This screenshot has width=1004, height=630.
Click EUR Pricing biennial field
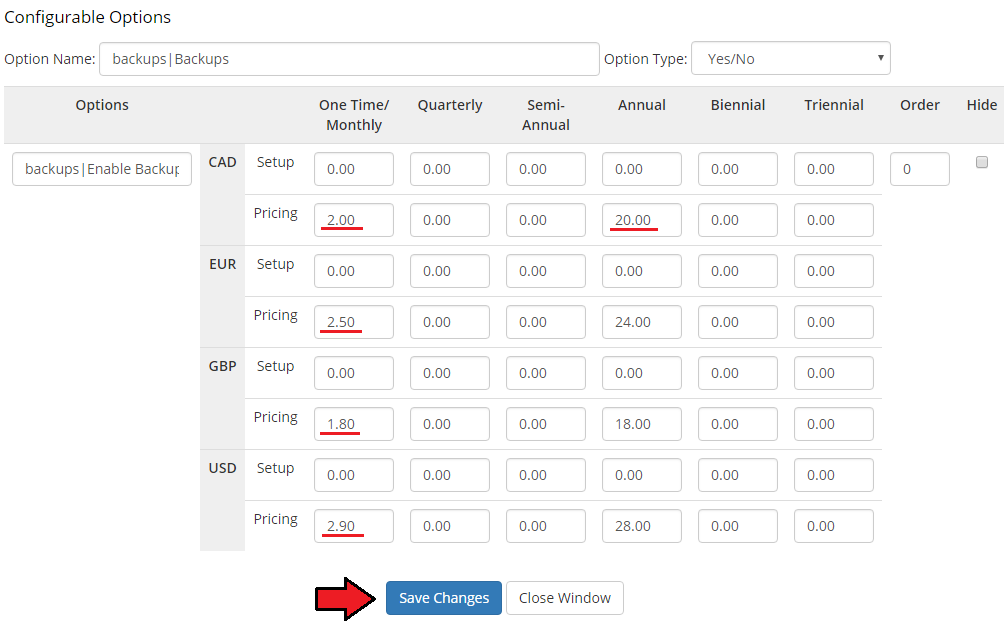[x=738, y=322]
